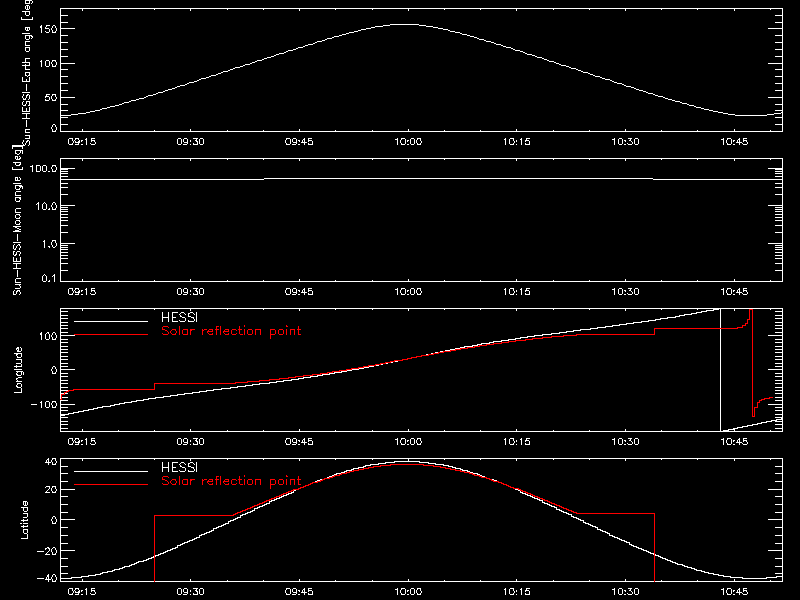Image resolution: width=800 pixels, height=600 pixels.
Task: Click 09:45 time label under Latitude plot
Action: click(299, 592)
